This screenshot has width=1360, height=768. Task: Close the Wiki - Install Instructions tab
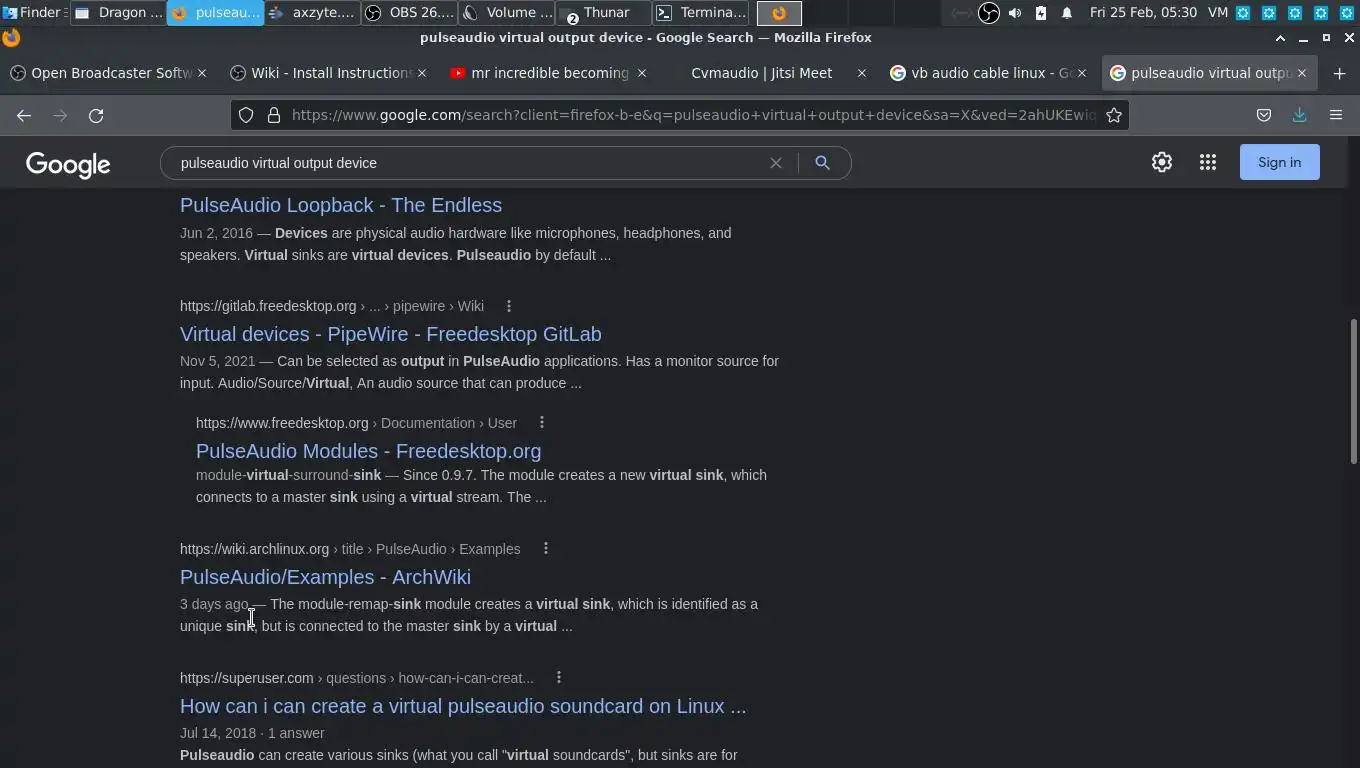pos(422,73)
